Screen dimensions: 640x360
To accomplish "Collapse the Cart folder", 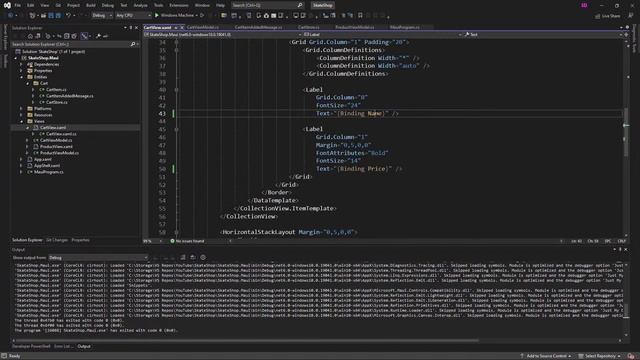I will [x=28, y=83].
